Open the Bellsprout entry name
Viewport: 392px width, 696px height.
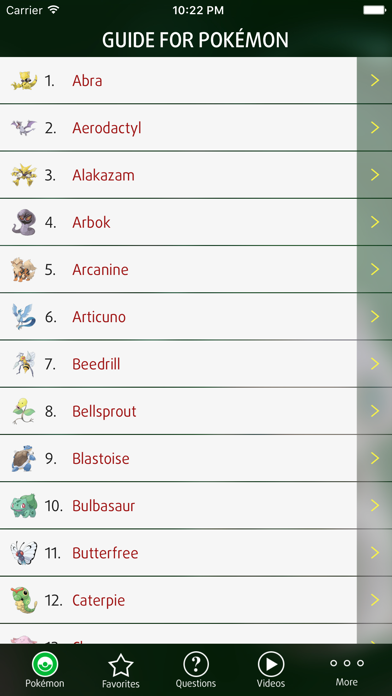pyautogui.click(x=104, y=411)
